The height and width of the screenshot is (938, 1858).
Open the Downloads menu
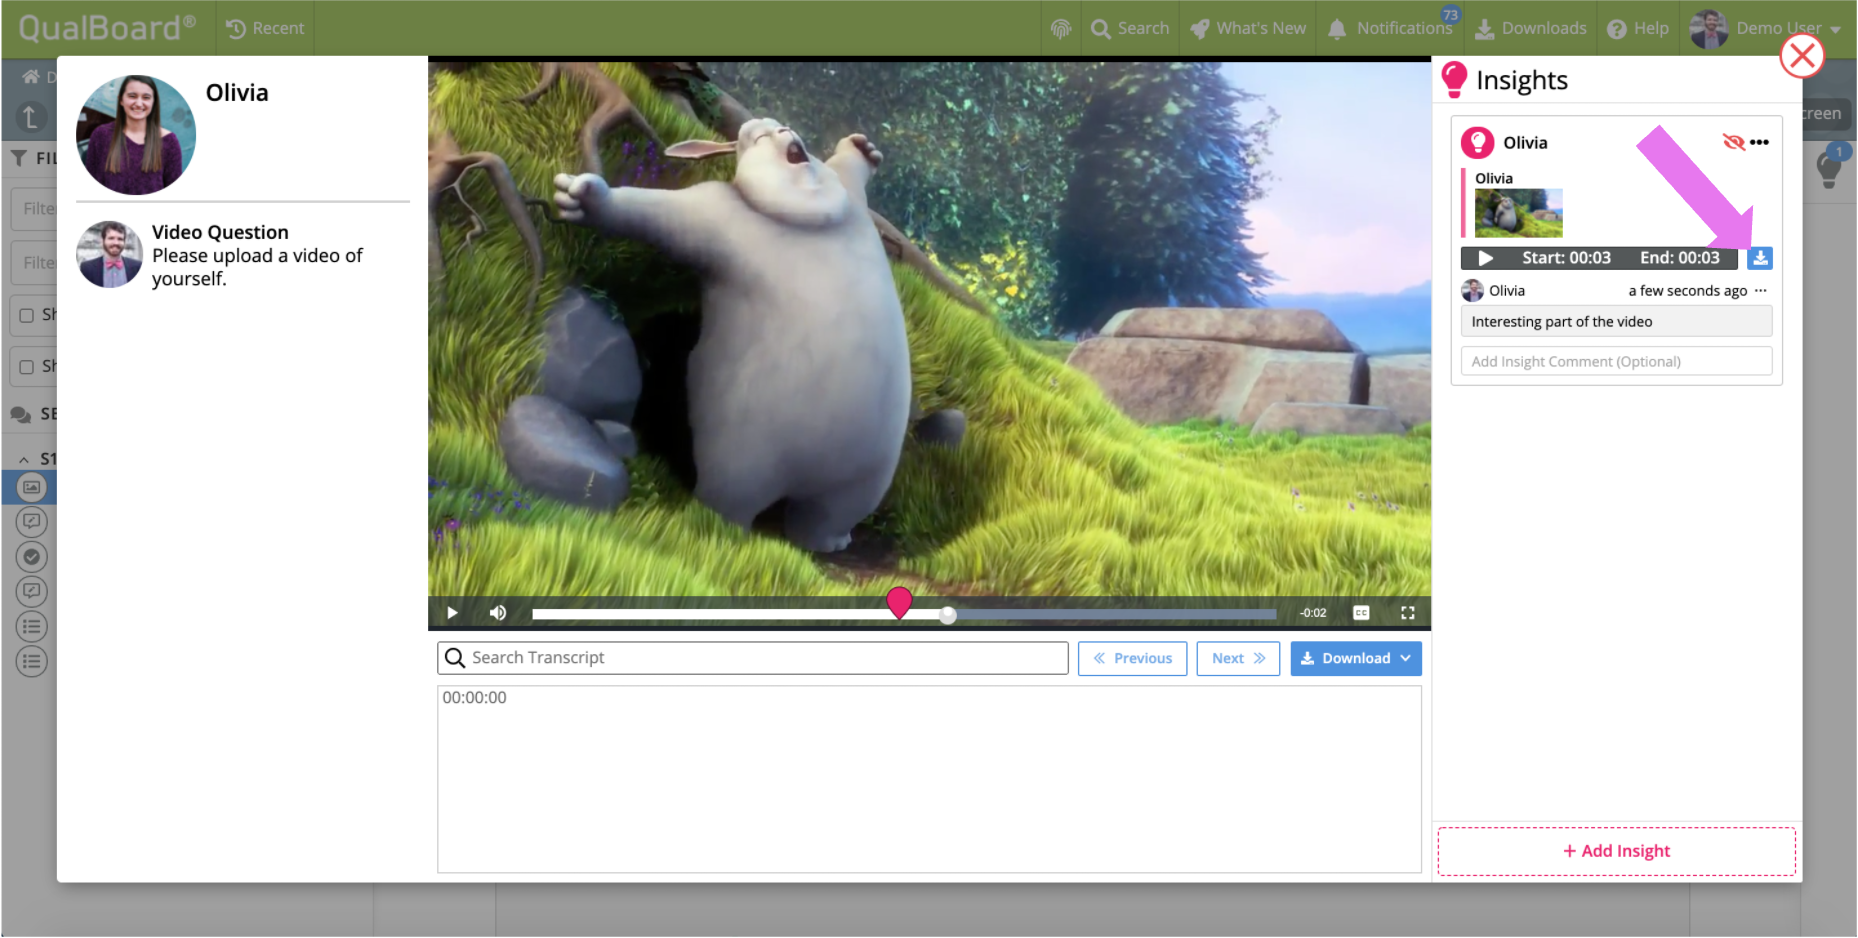1531,28
